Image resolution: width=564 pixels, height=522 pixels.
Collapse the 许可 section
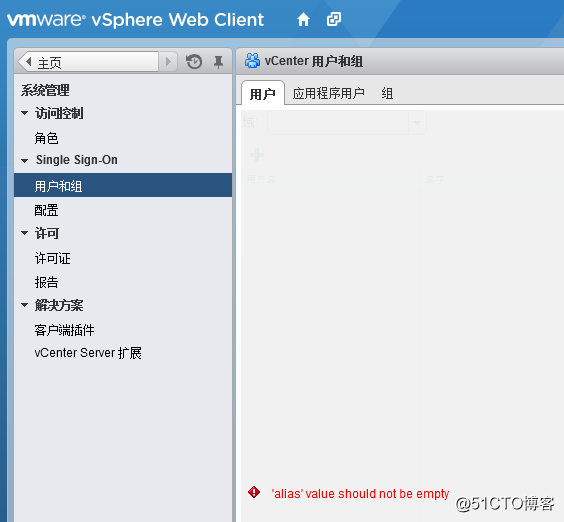point(24,233)
